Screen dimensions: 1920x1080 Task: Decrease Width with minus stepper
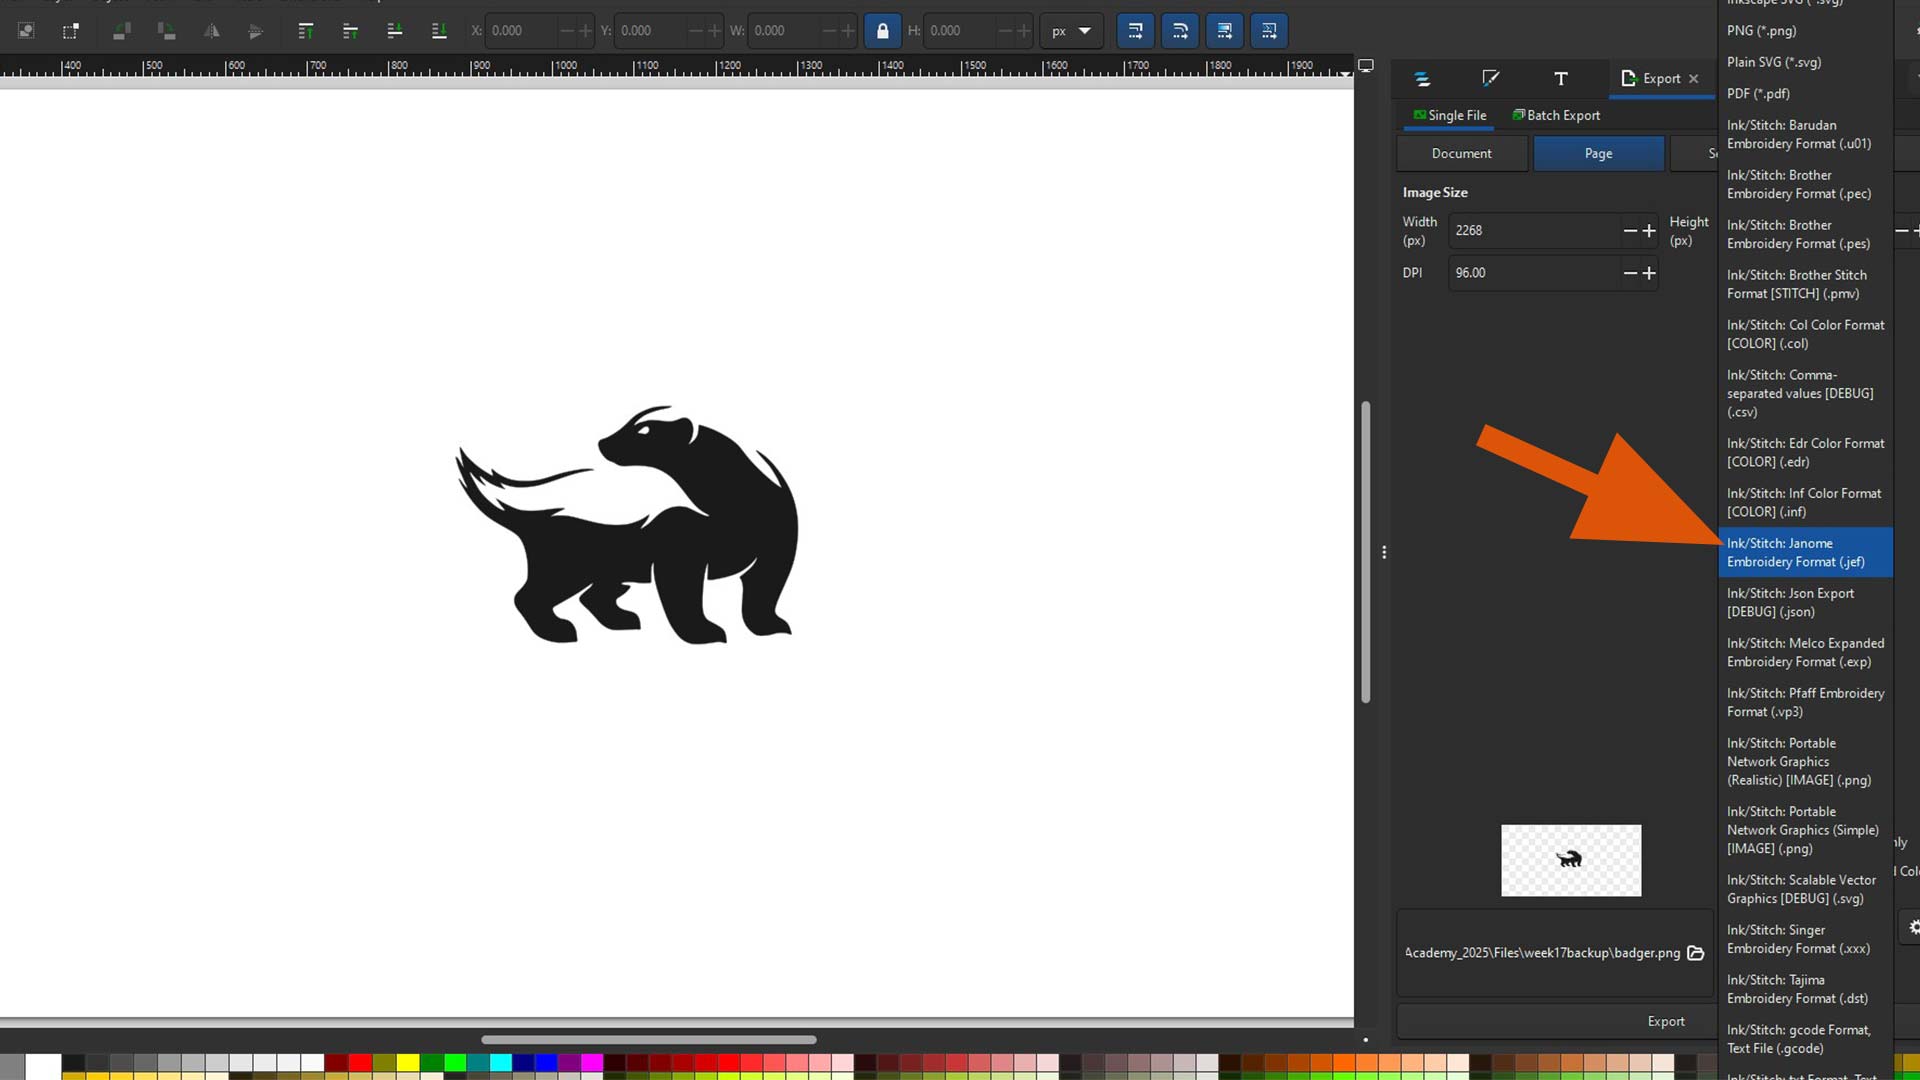[x=1630, y=230]
